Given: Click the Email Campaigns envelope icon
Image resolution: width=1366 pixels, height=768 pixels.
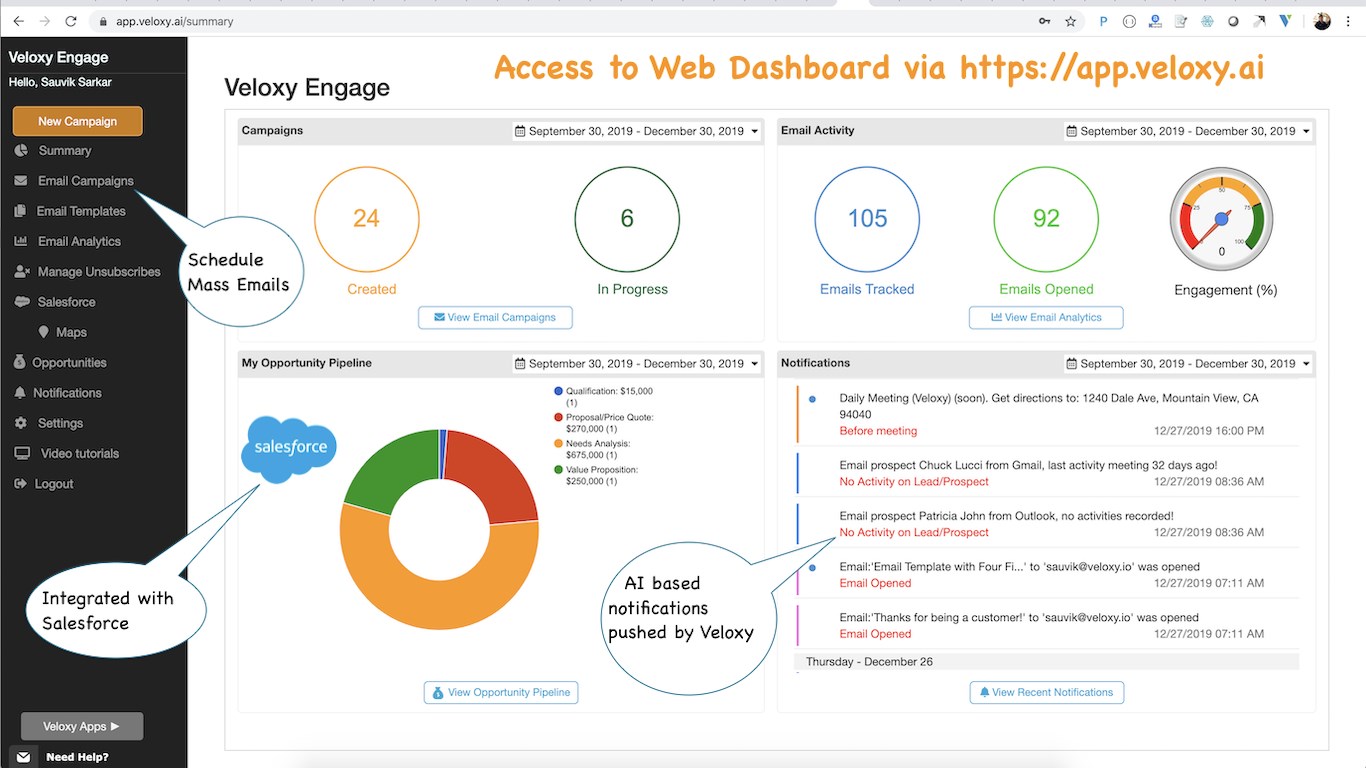Looking at the screenshot, I should (21, 181).
